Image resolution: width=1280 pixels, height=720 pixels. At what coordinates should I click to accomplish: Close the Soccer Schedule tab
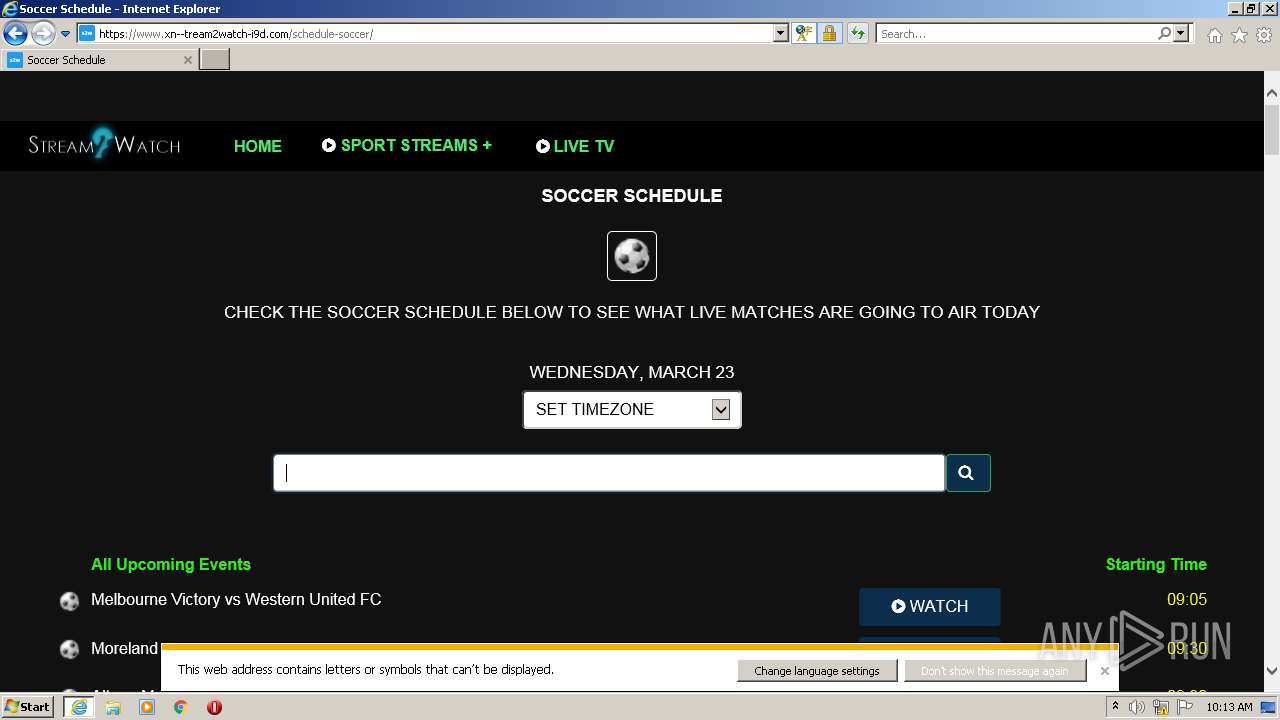click(187, 60)
